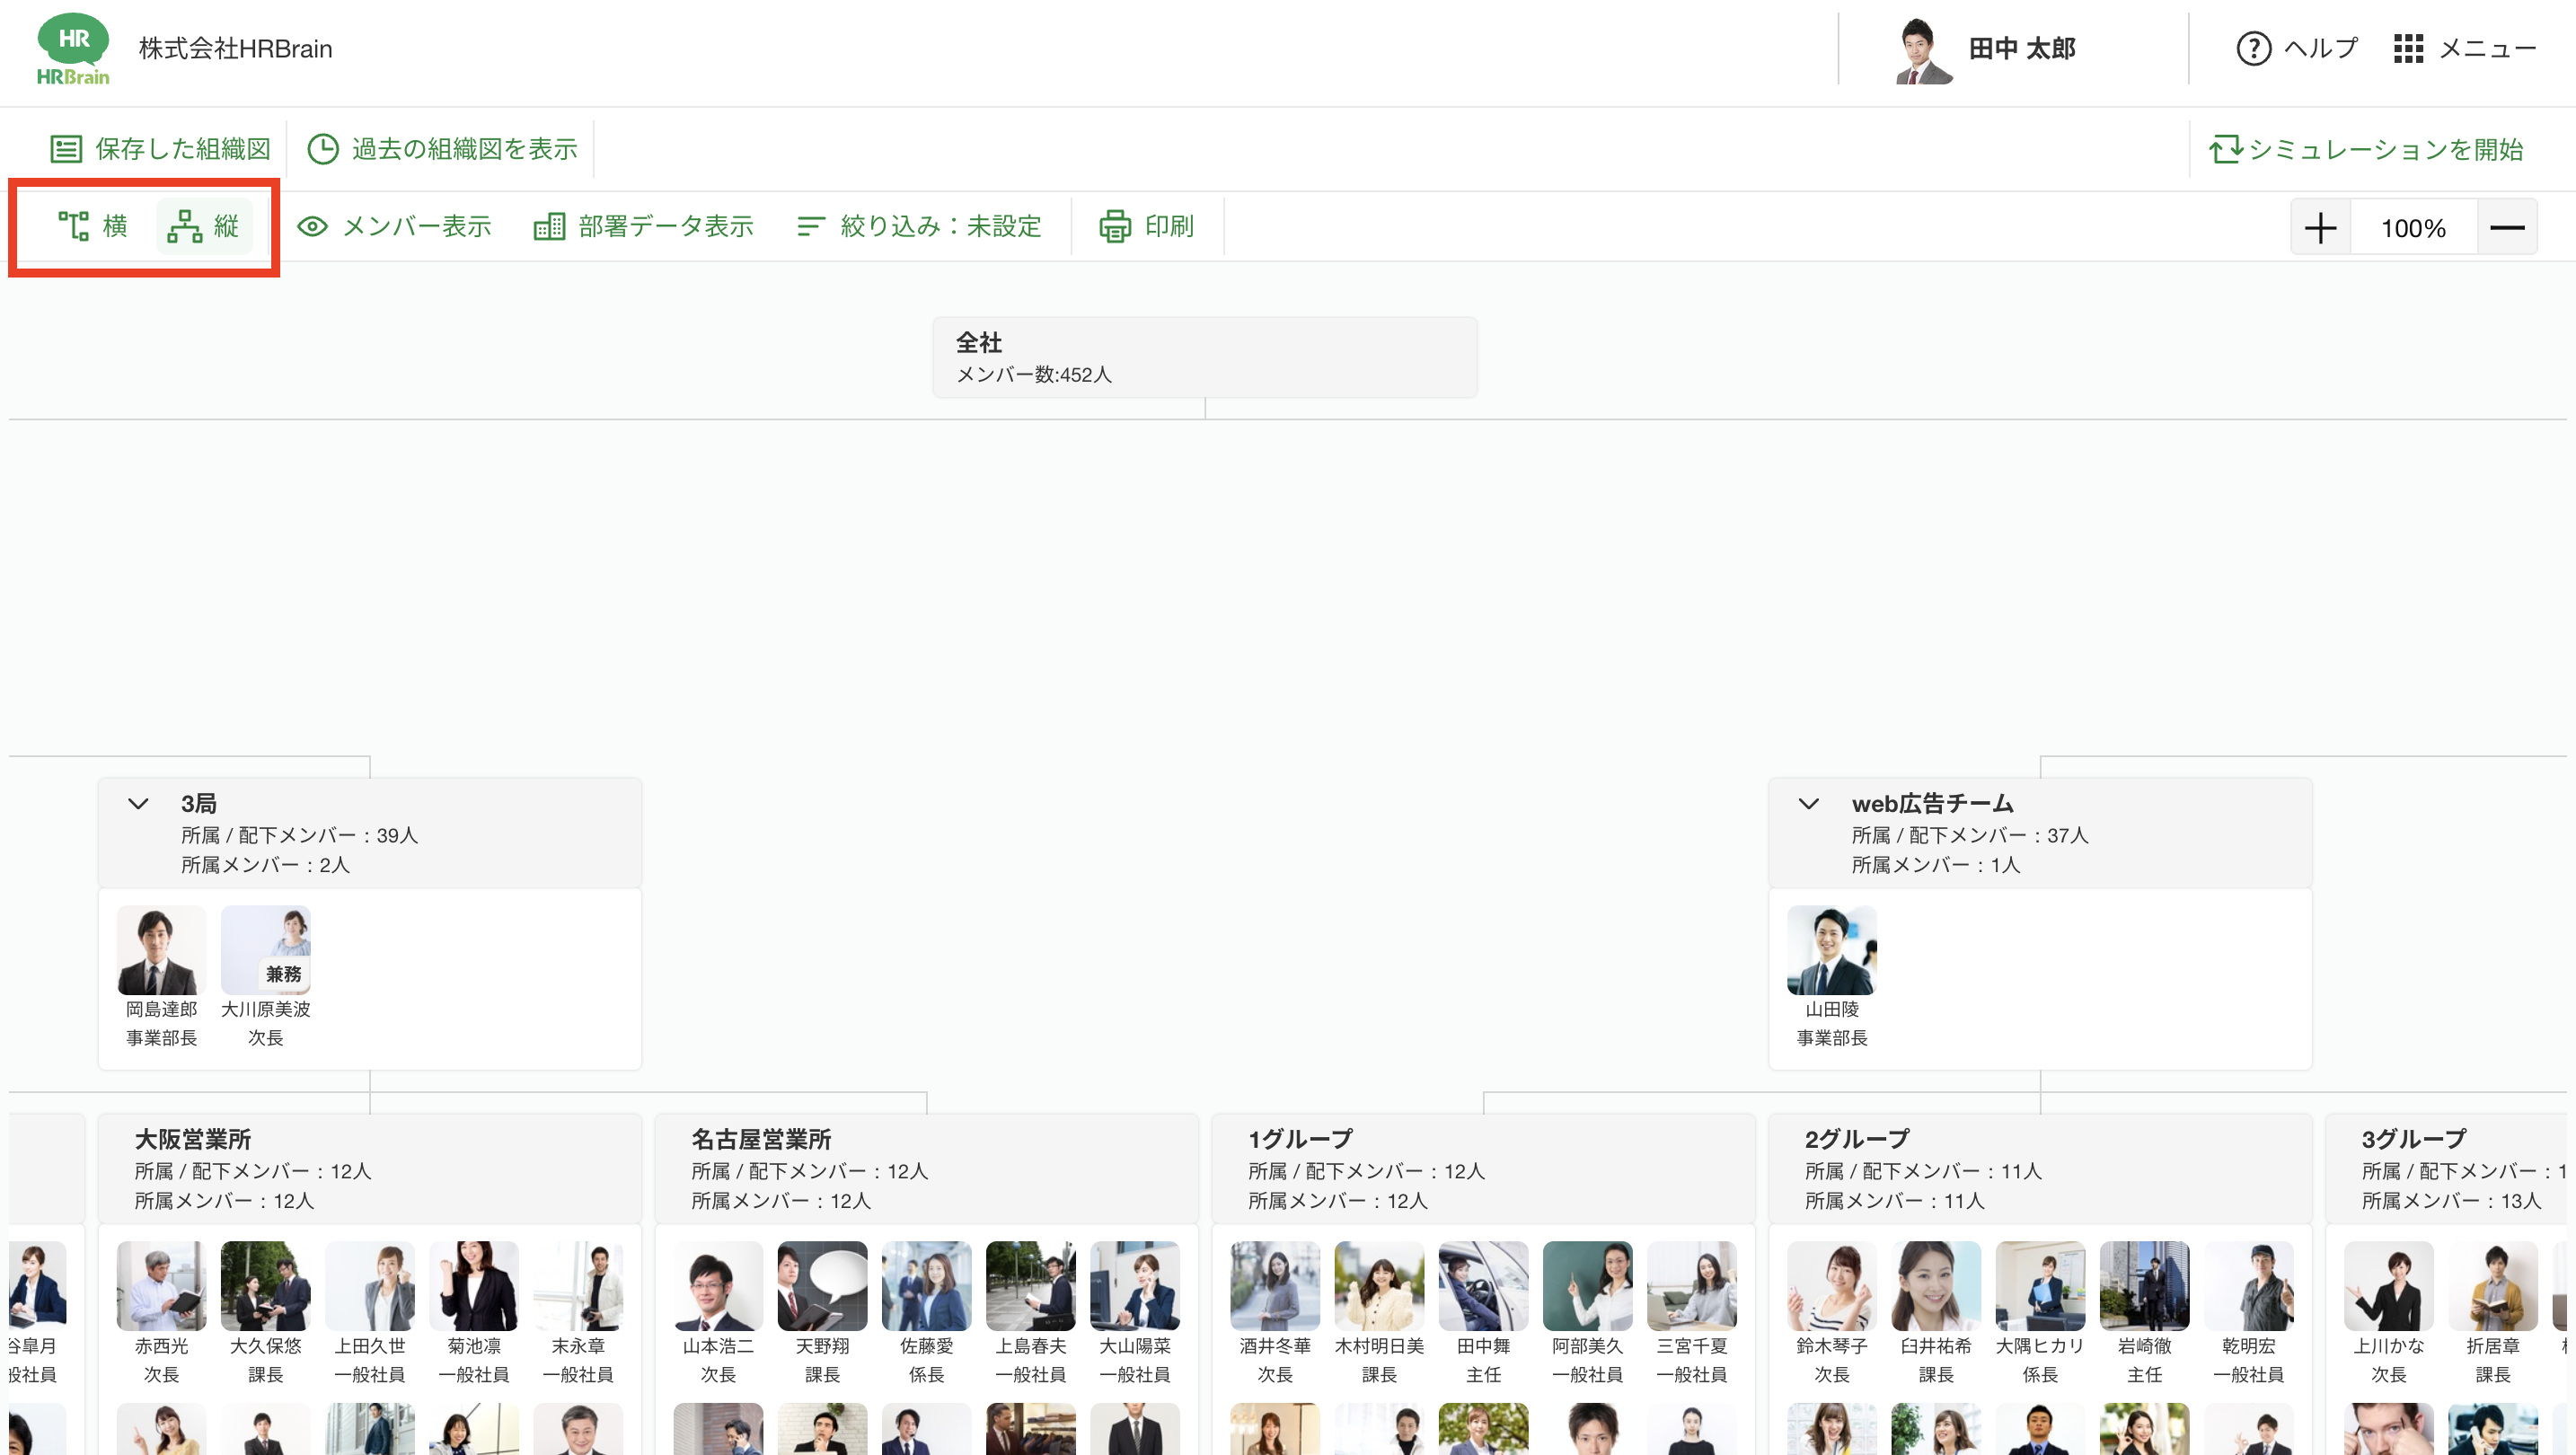Open 上島春夫's member photo
This screenshot has height=1455, width=2576.
point(1030,1286)
